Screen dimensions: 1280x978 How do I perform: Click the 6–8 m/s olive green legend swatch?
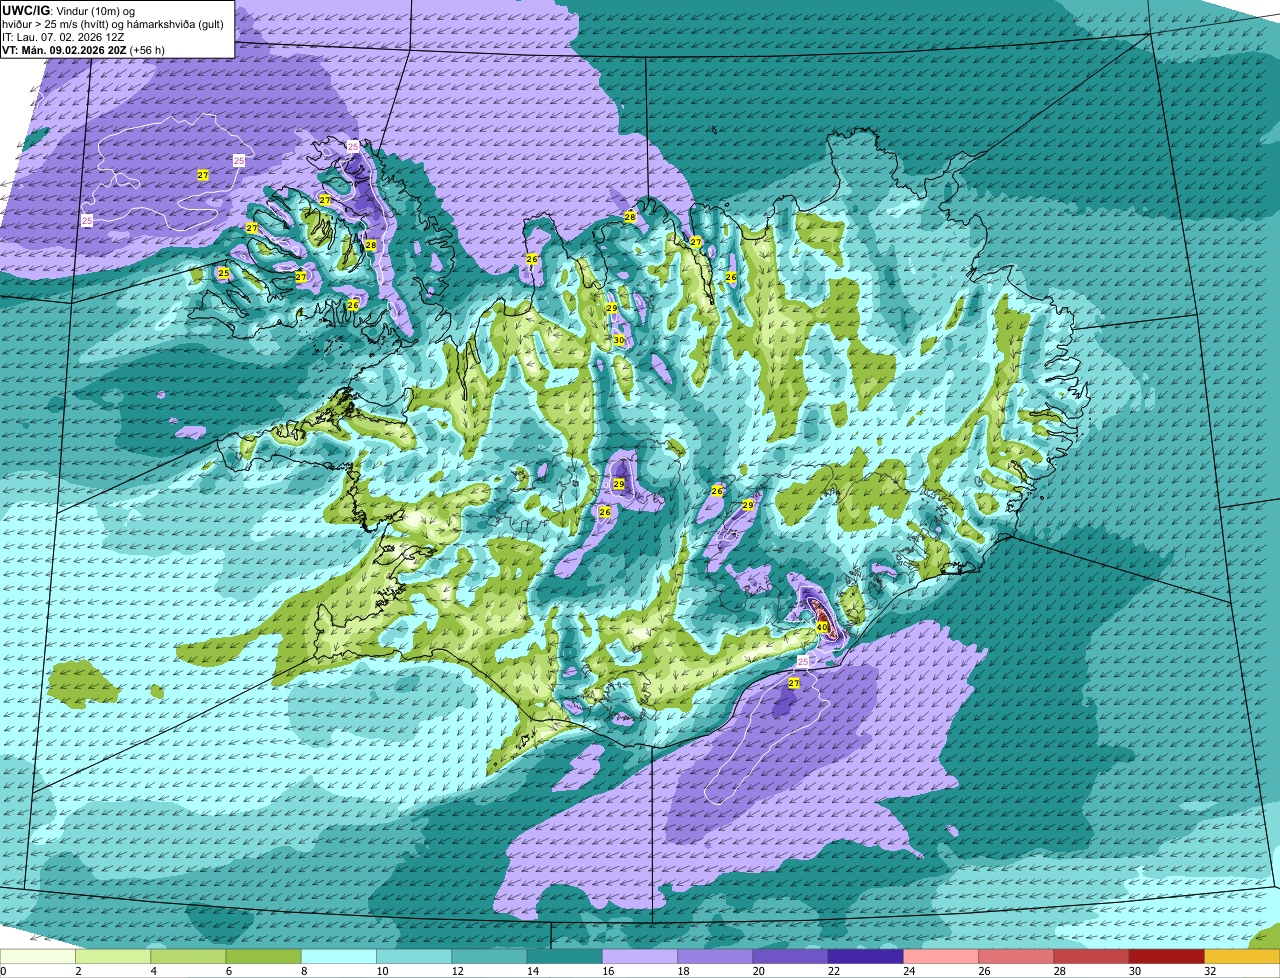tap(263, 957)
